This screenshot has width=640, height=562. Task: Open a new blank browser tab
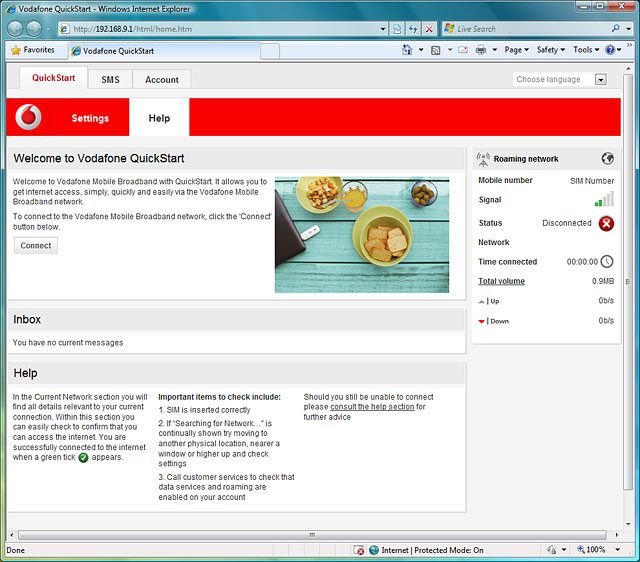(270, 51)
